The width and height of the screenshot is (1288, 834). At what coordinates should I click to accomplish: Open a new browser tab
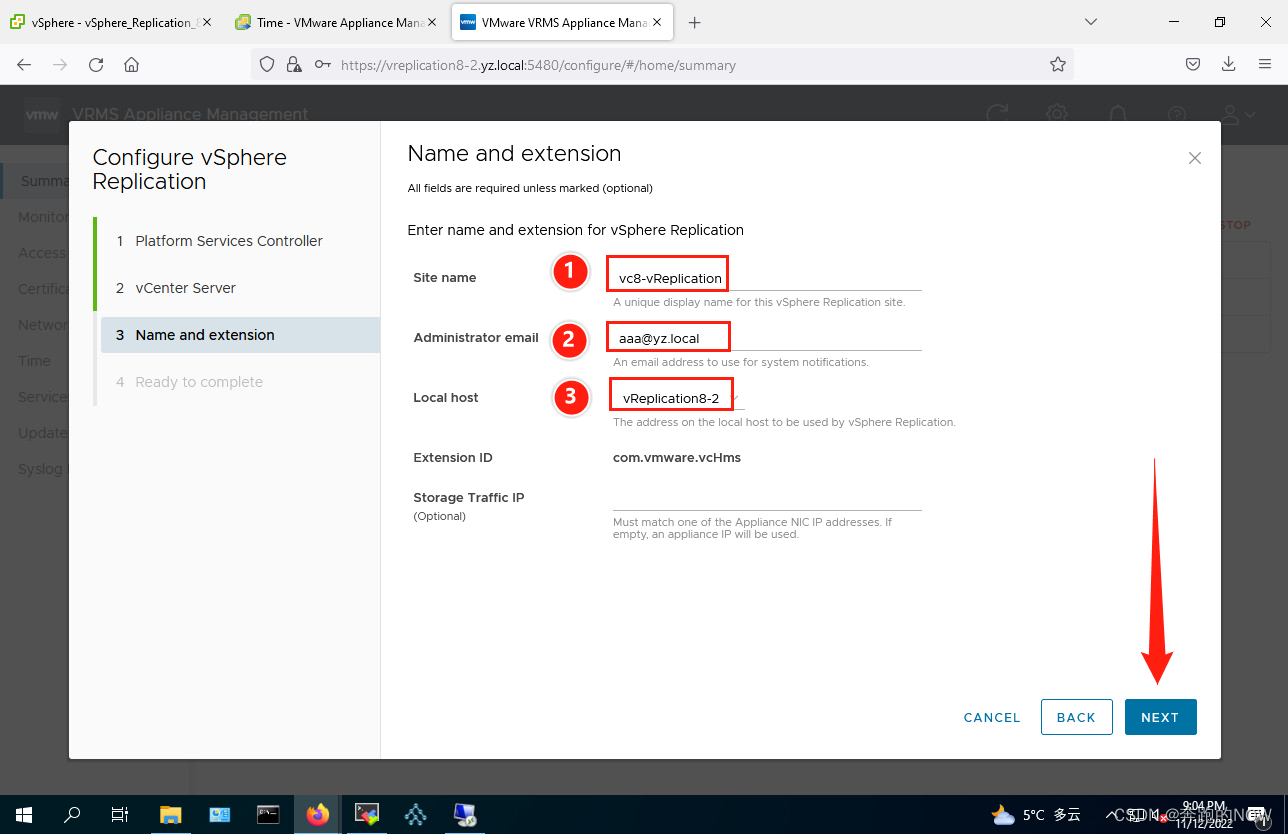[695, 22]
